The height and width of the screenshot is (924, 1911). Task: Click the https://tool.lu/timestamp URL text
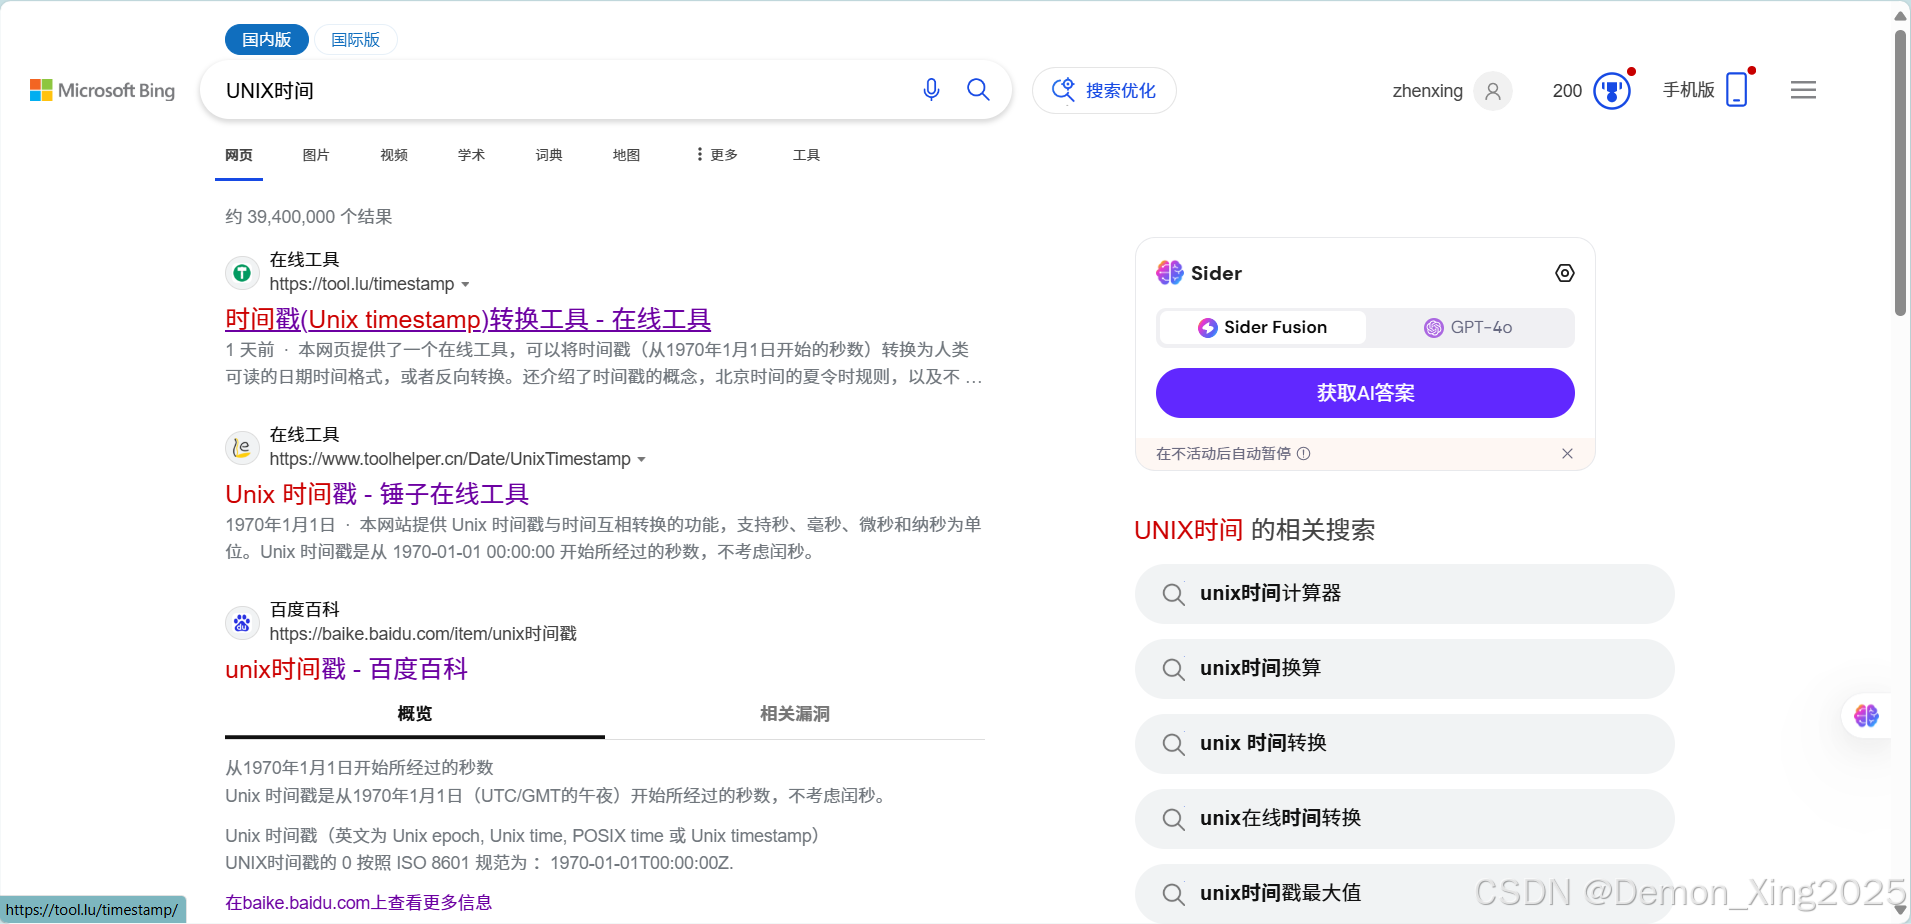point(362,284)
